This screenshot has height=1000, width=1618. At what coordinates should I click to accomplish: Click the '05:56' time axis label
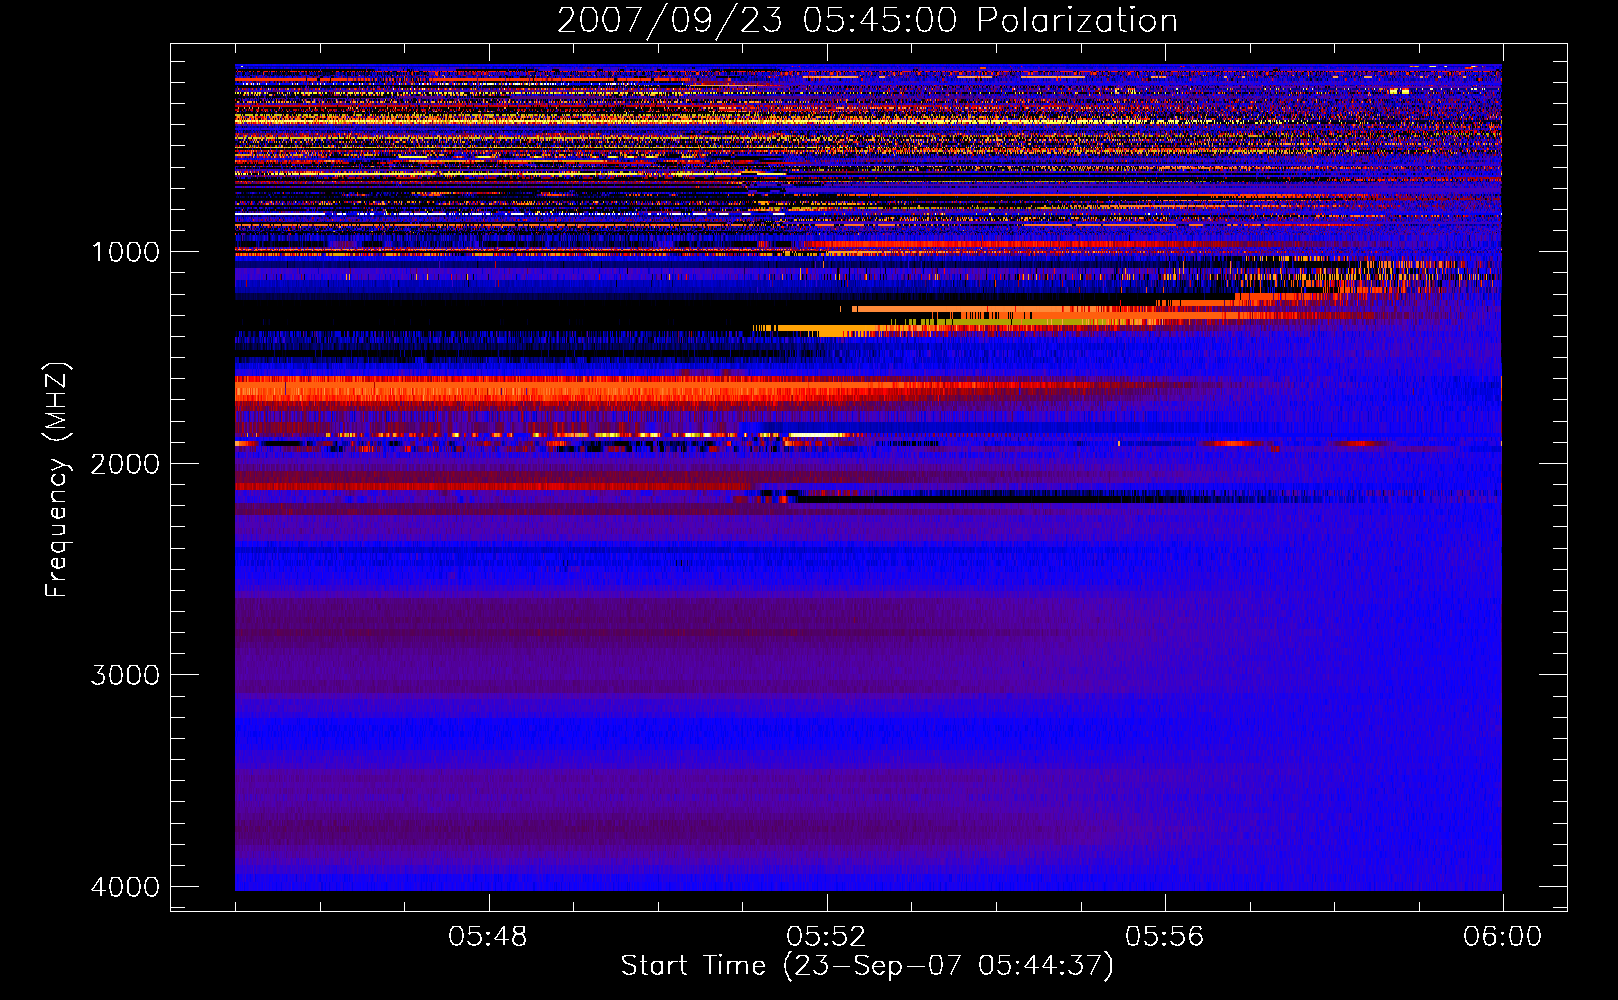click(x=1165, y=937)
